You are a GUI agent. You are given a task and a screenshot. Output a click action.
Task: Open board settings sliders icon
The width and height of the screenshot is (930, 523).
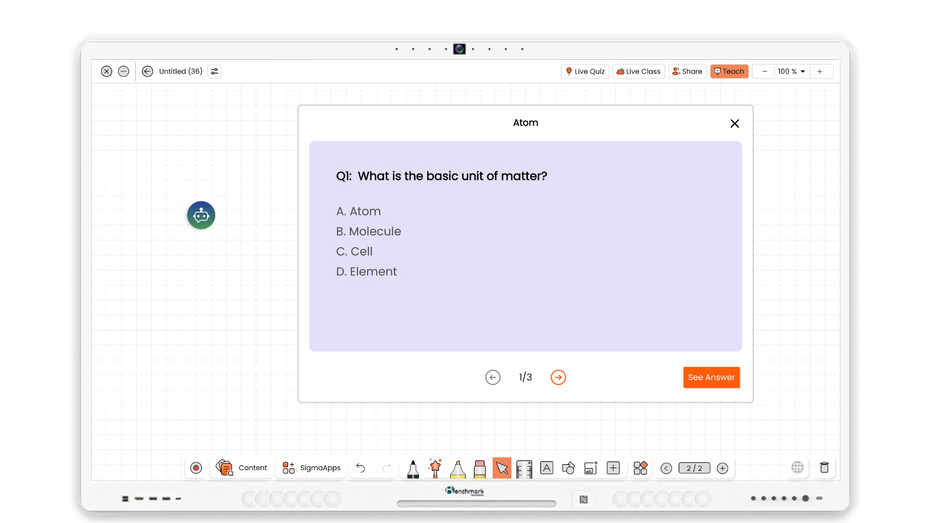point(215,71)
